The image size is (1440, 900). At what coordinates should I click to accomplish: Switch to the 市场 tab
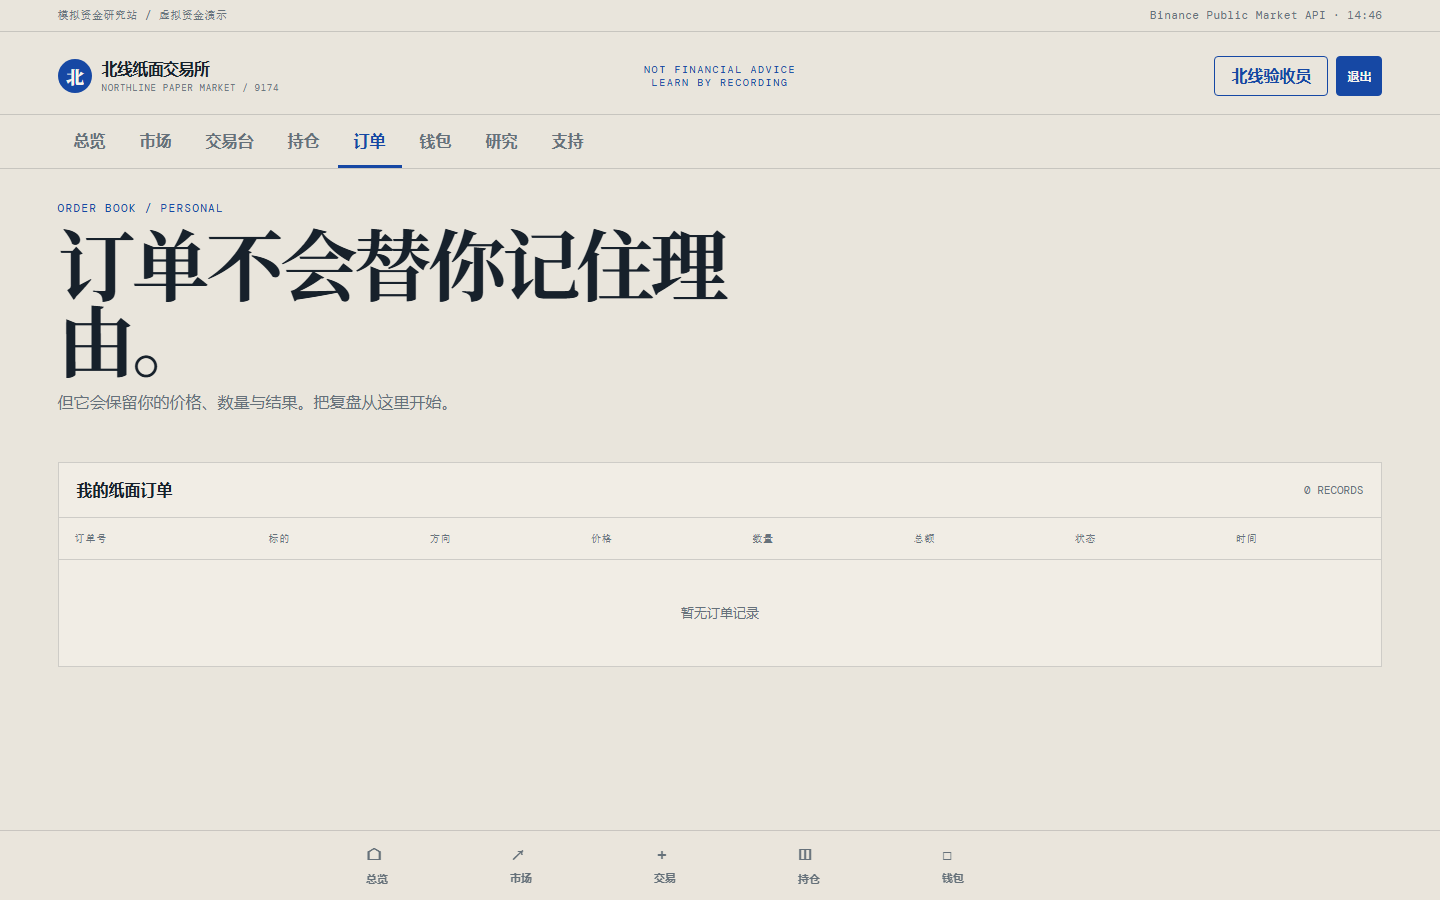click(x=155, y=141)
